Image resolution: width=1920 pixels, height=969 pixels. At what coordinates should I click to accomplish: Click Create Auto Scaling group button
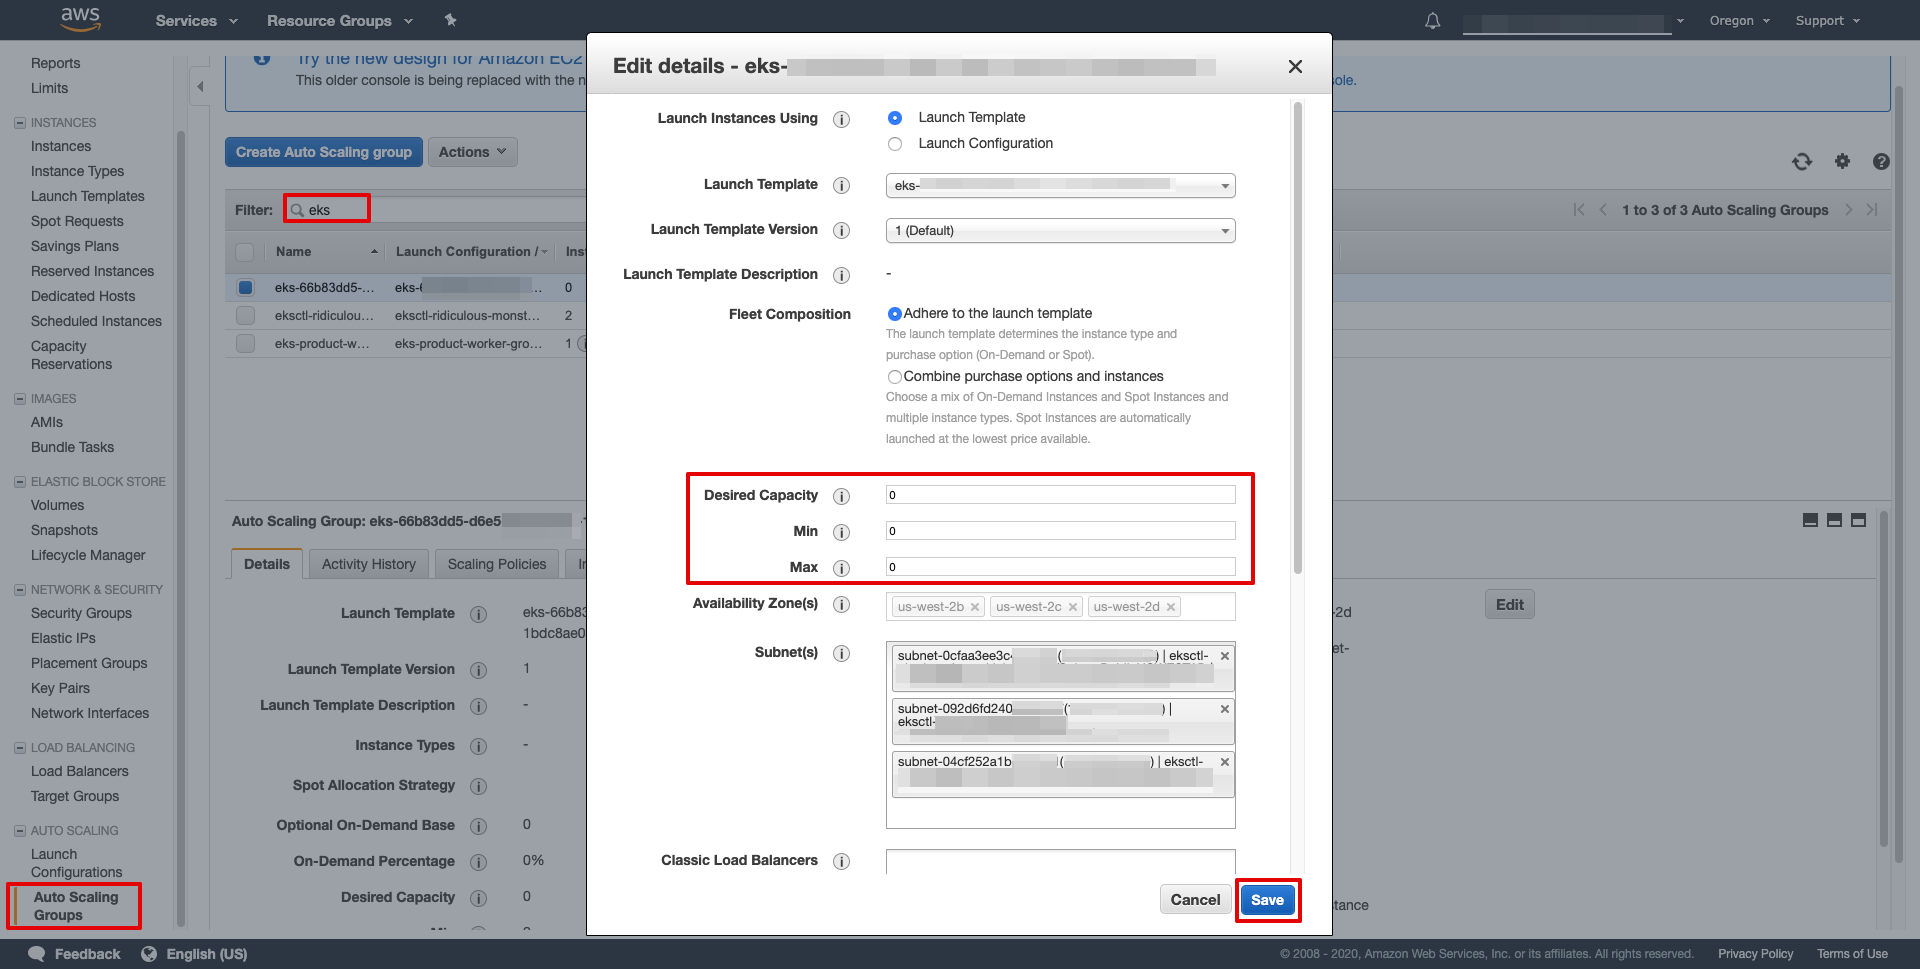coord(323,152)
